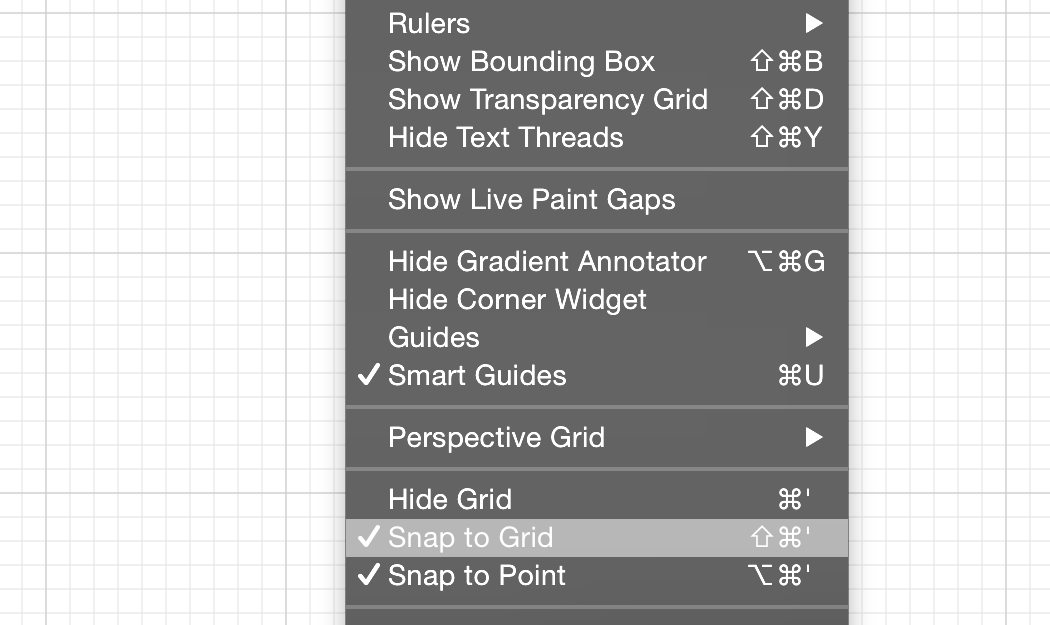1050x625 pixels.
Task: Click the checkmark beside Snap to Point
Action: pyautogui.click(x=368, y=575)
